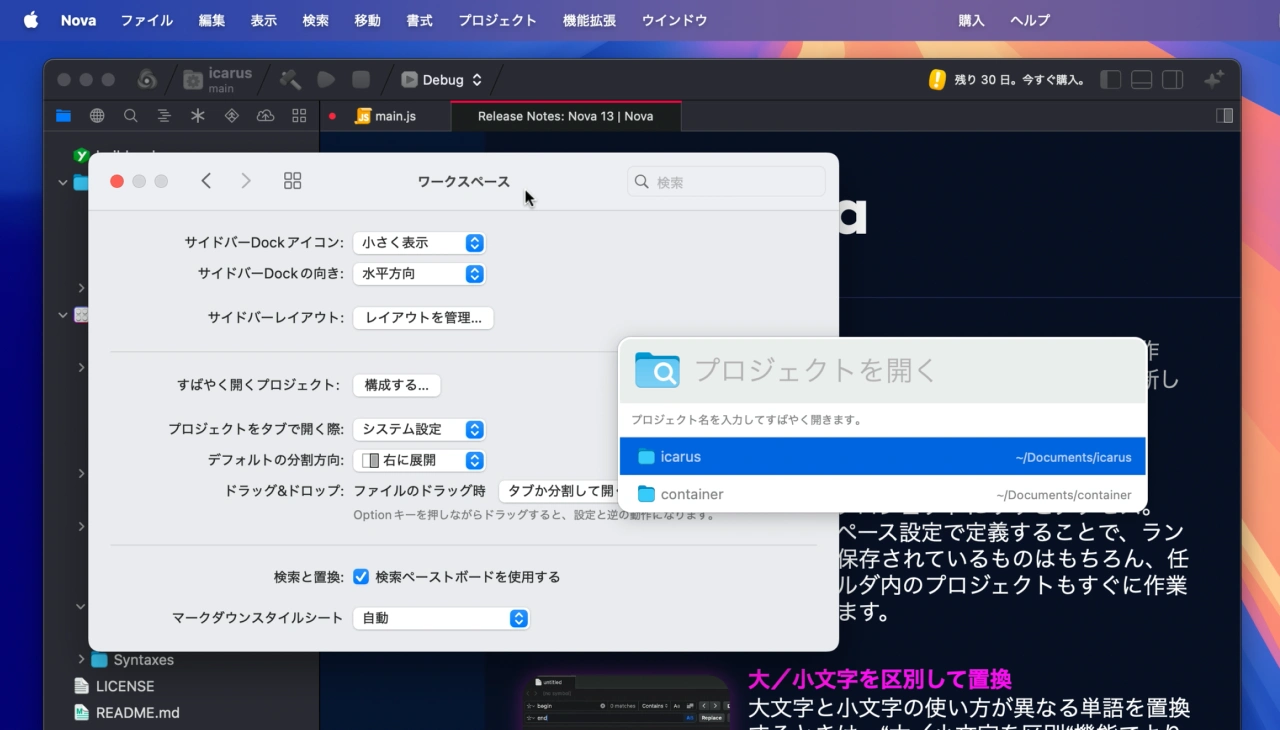Screen dimensions: 1280x730
Task: Show all settings via grid icon
Action: tap(292, 181)
